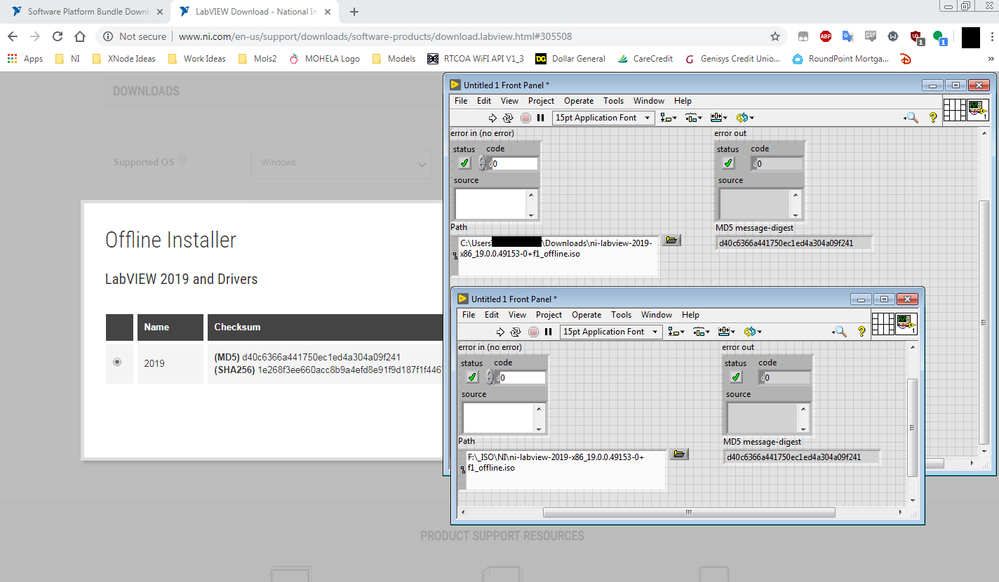The width and height of the screenshot is (999, 582).
Task: Expand Align Objects dropdown in lower window
Action: pos(675,332)
